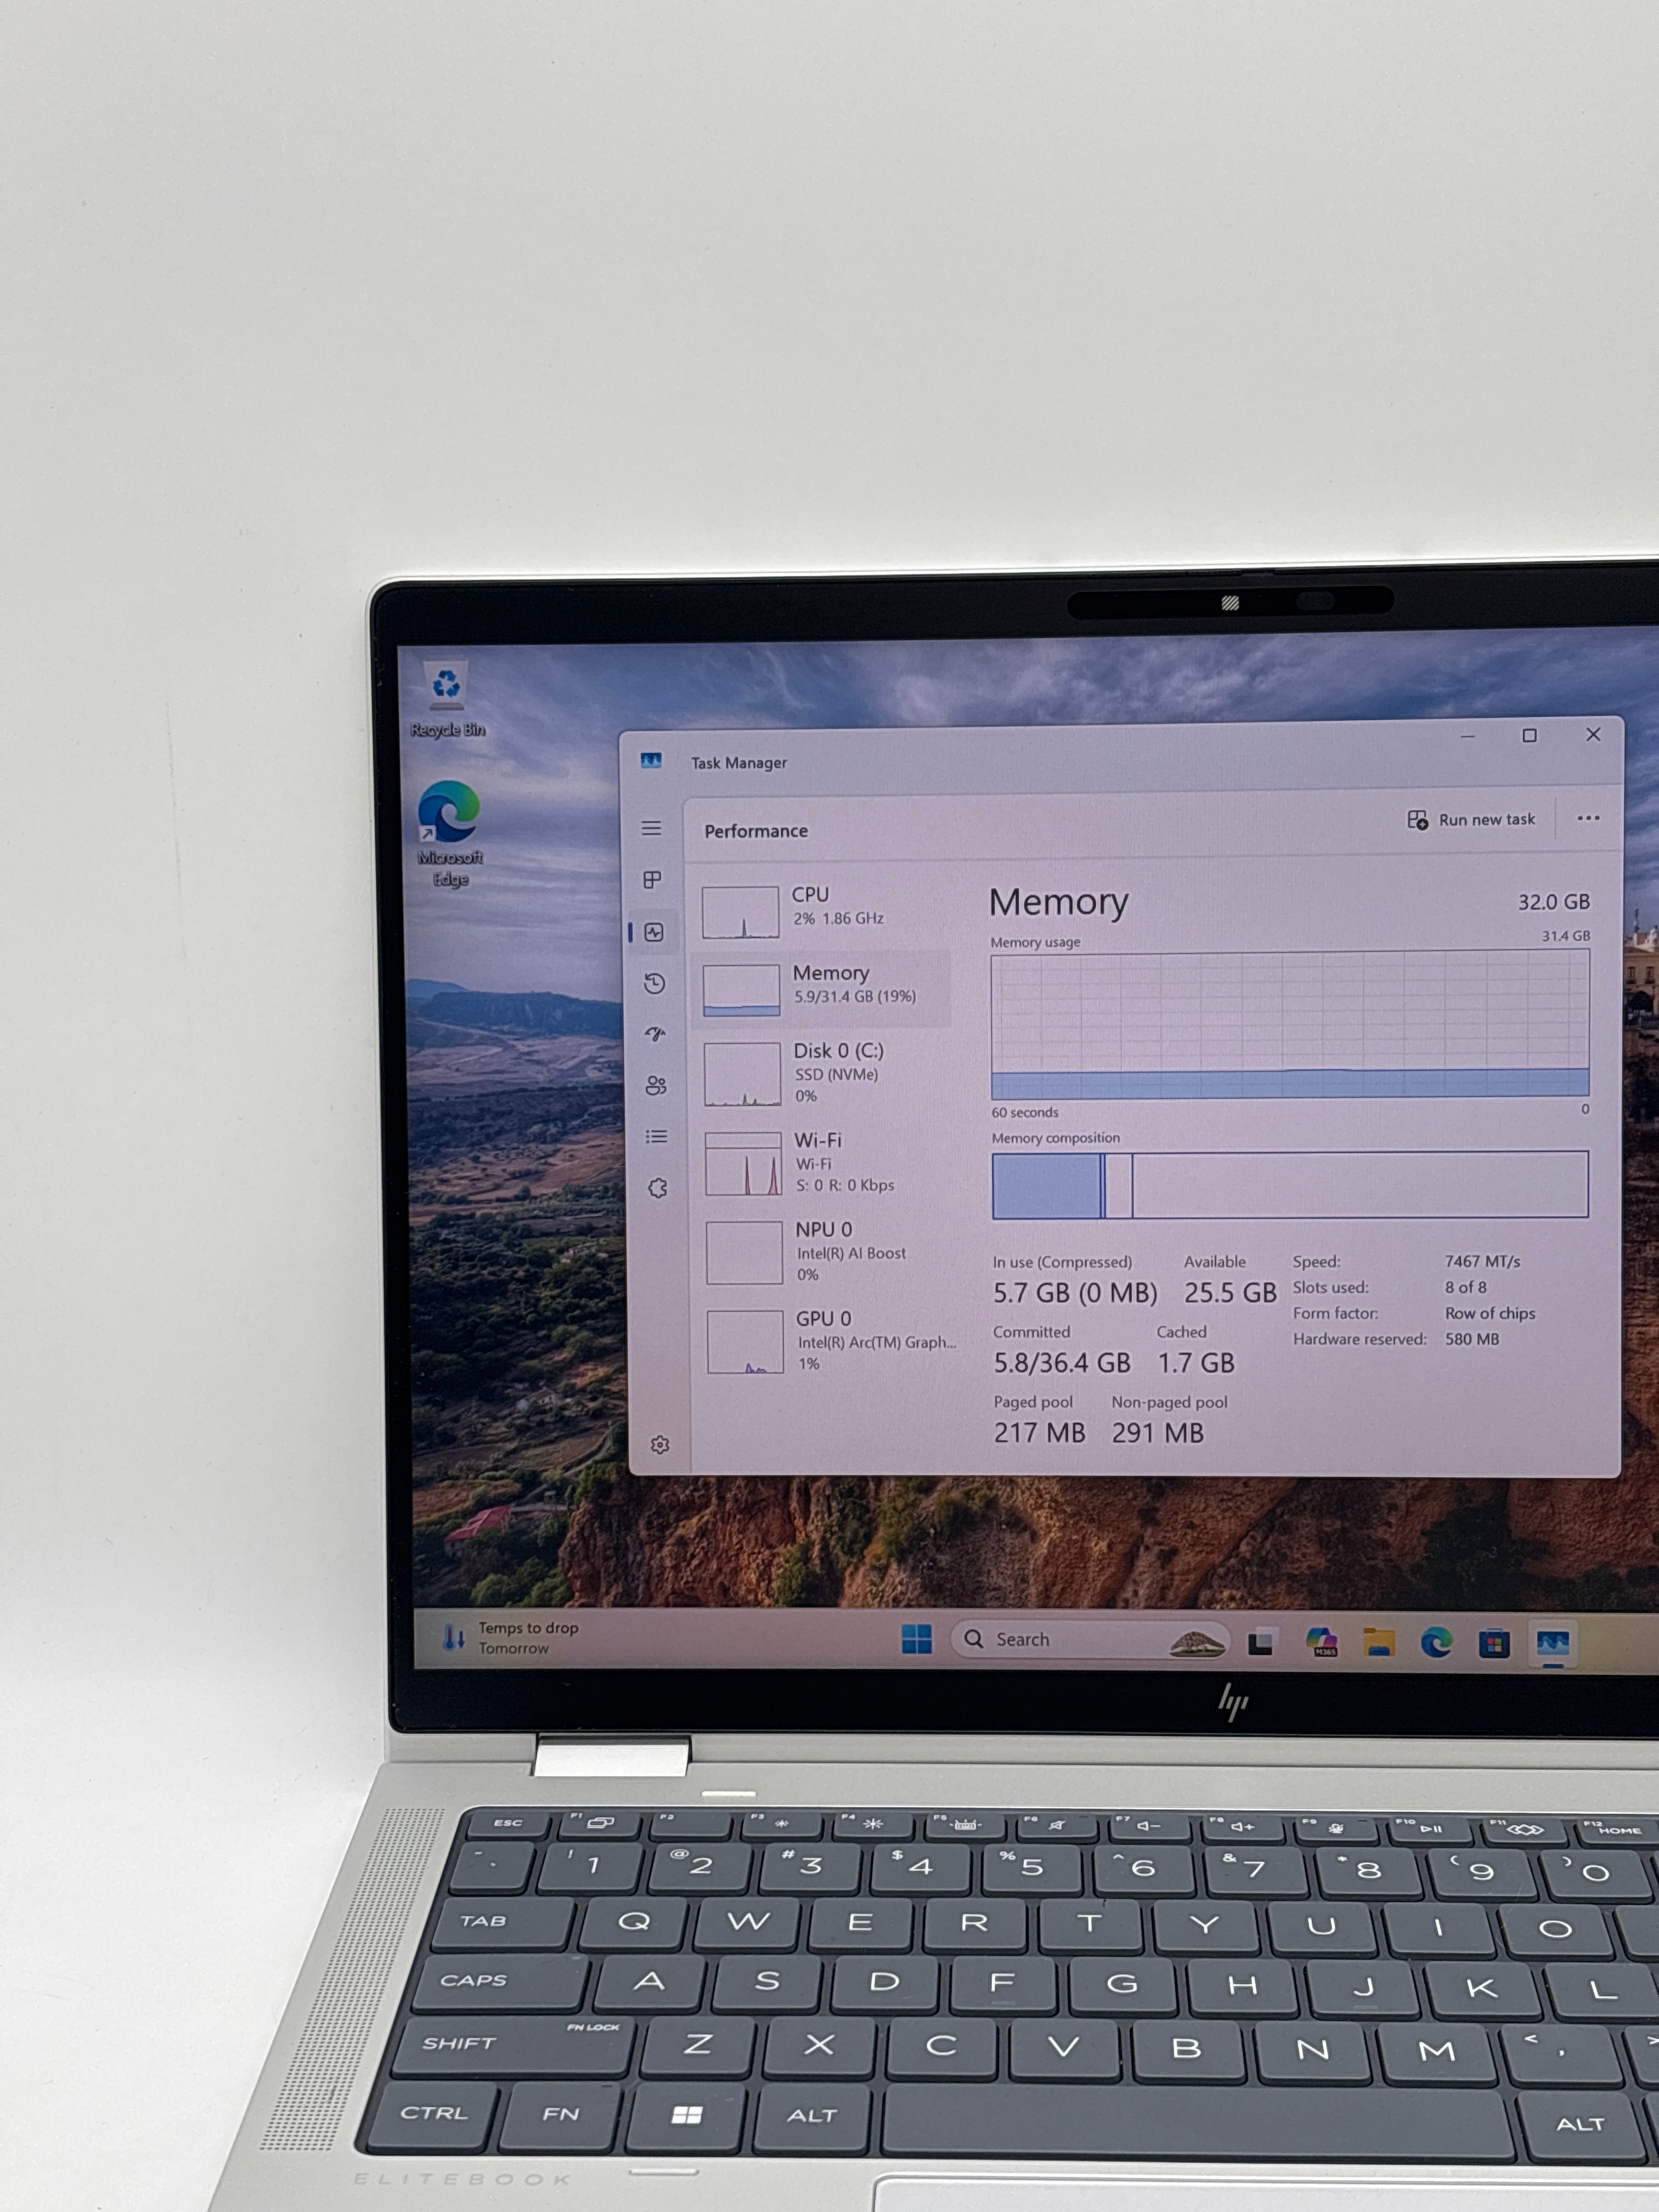
Task: Open the Services page from the sidebar
Action: click(658, 1188)
